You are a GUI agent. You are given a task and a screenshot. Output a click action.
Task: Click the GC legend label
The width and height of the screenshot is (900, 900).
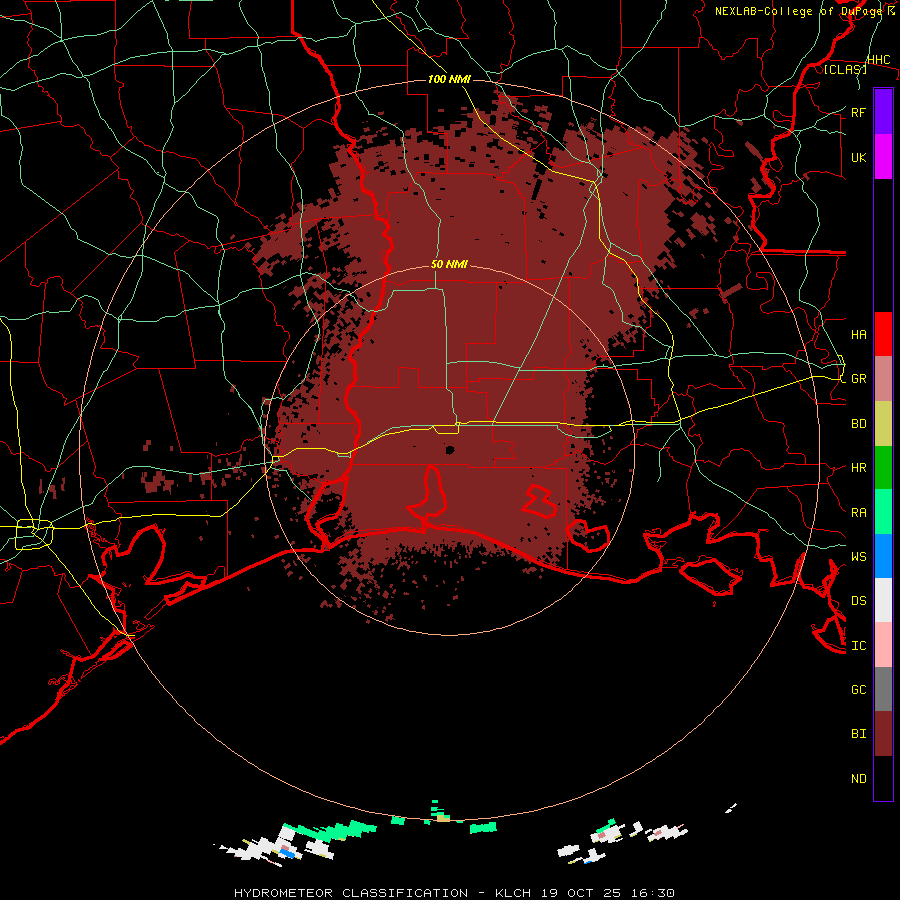858,689
